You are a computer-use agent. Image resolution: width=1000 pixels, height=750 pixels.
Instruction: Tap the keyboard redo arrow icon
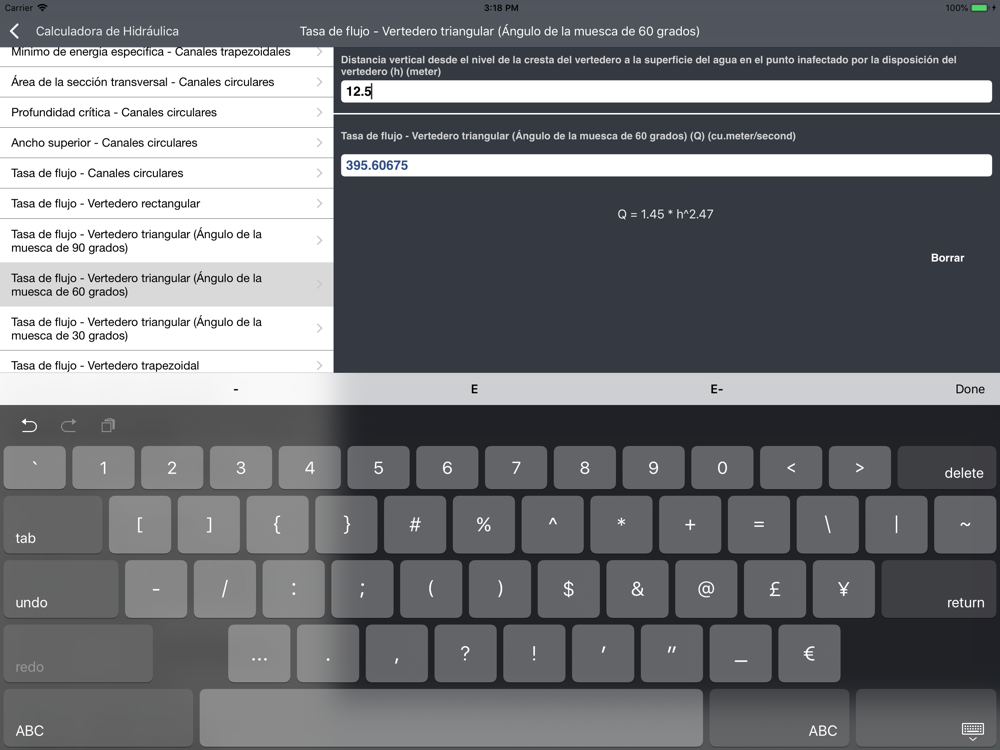tap(68, 425)
